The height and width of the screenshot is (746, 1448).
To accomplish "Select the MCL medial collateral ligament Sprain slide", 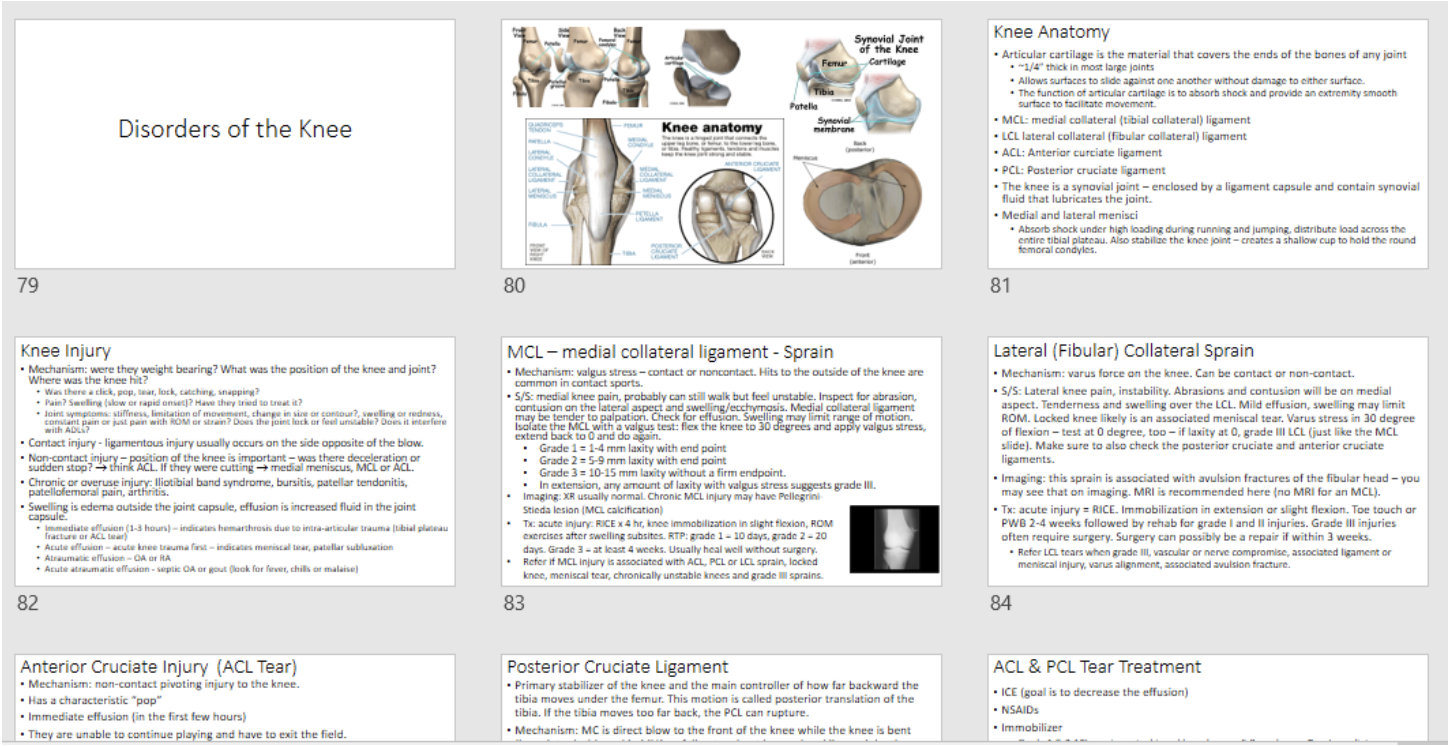I will click(721, 461).
